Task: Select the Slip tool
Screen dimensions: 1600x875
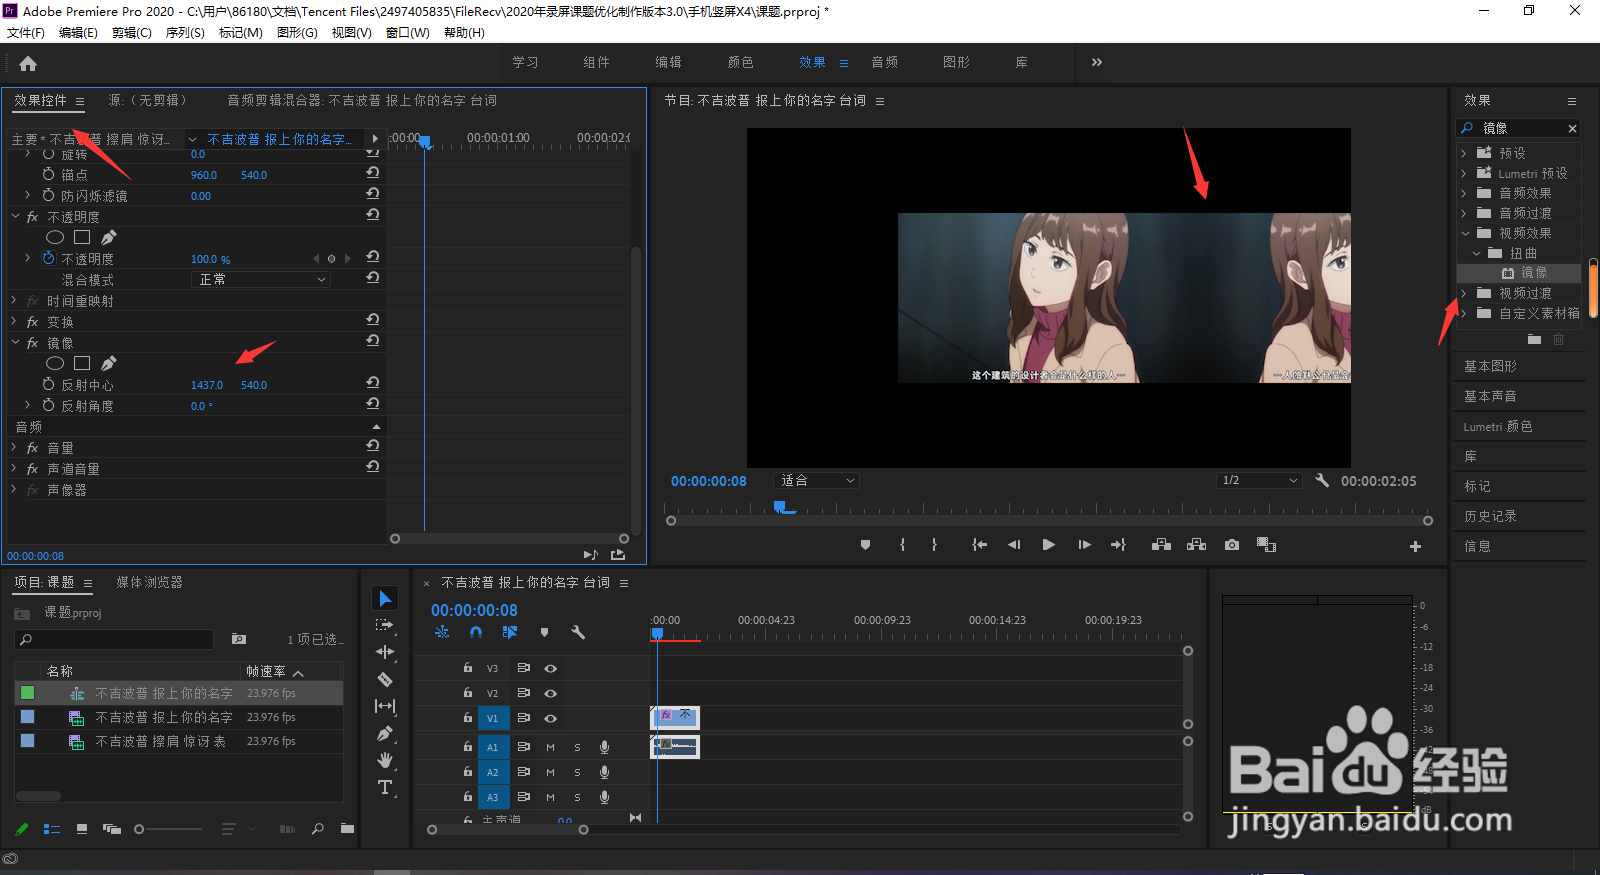Action: tap(385, 706)
